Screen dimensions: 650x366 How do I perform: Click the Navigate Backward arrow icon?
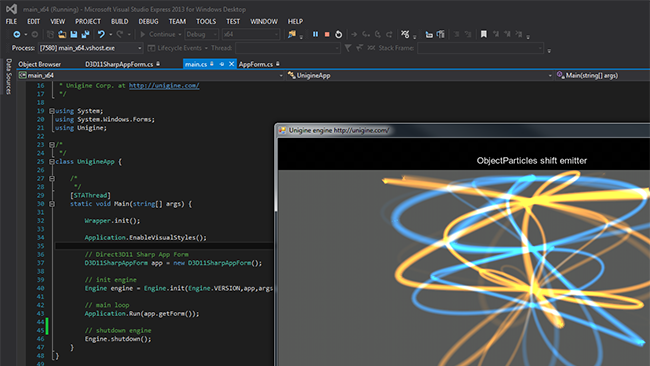tap(17, 34)
